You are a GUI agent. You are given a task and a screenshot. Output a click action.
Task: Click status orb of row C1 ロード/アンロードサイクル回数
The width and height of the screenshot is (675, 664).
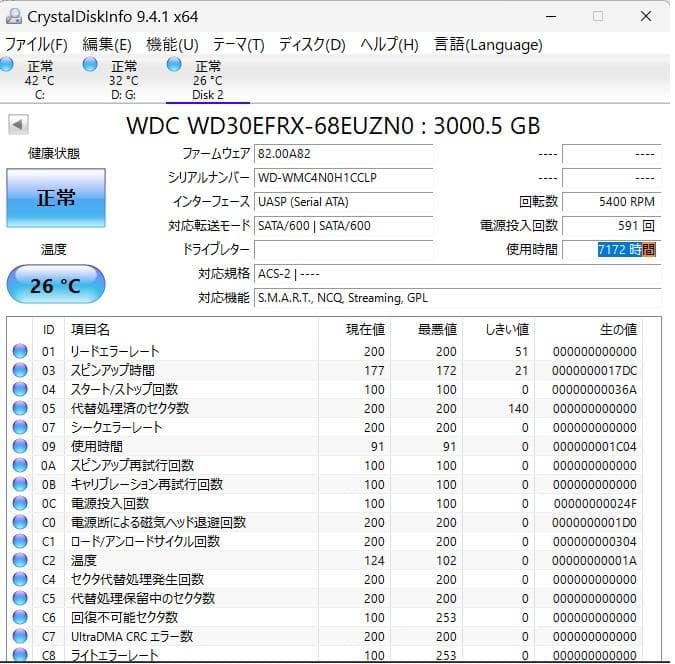point(20,541)
